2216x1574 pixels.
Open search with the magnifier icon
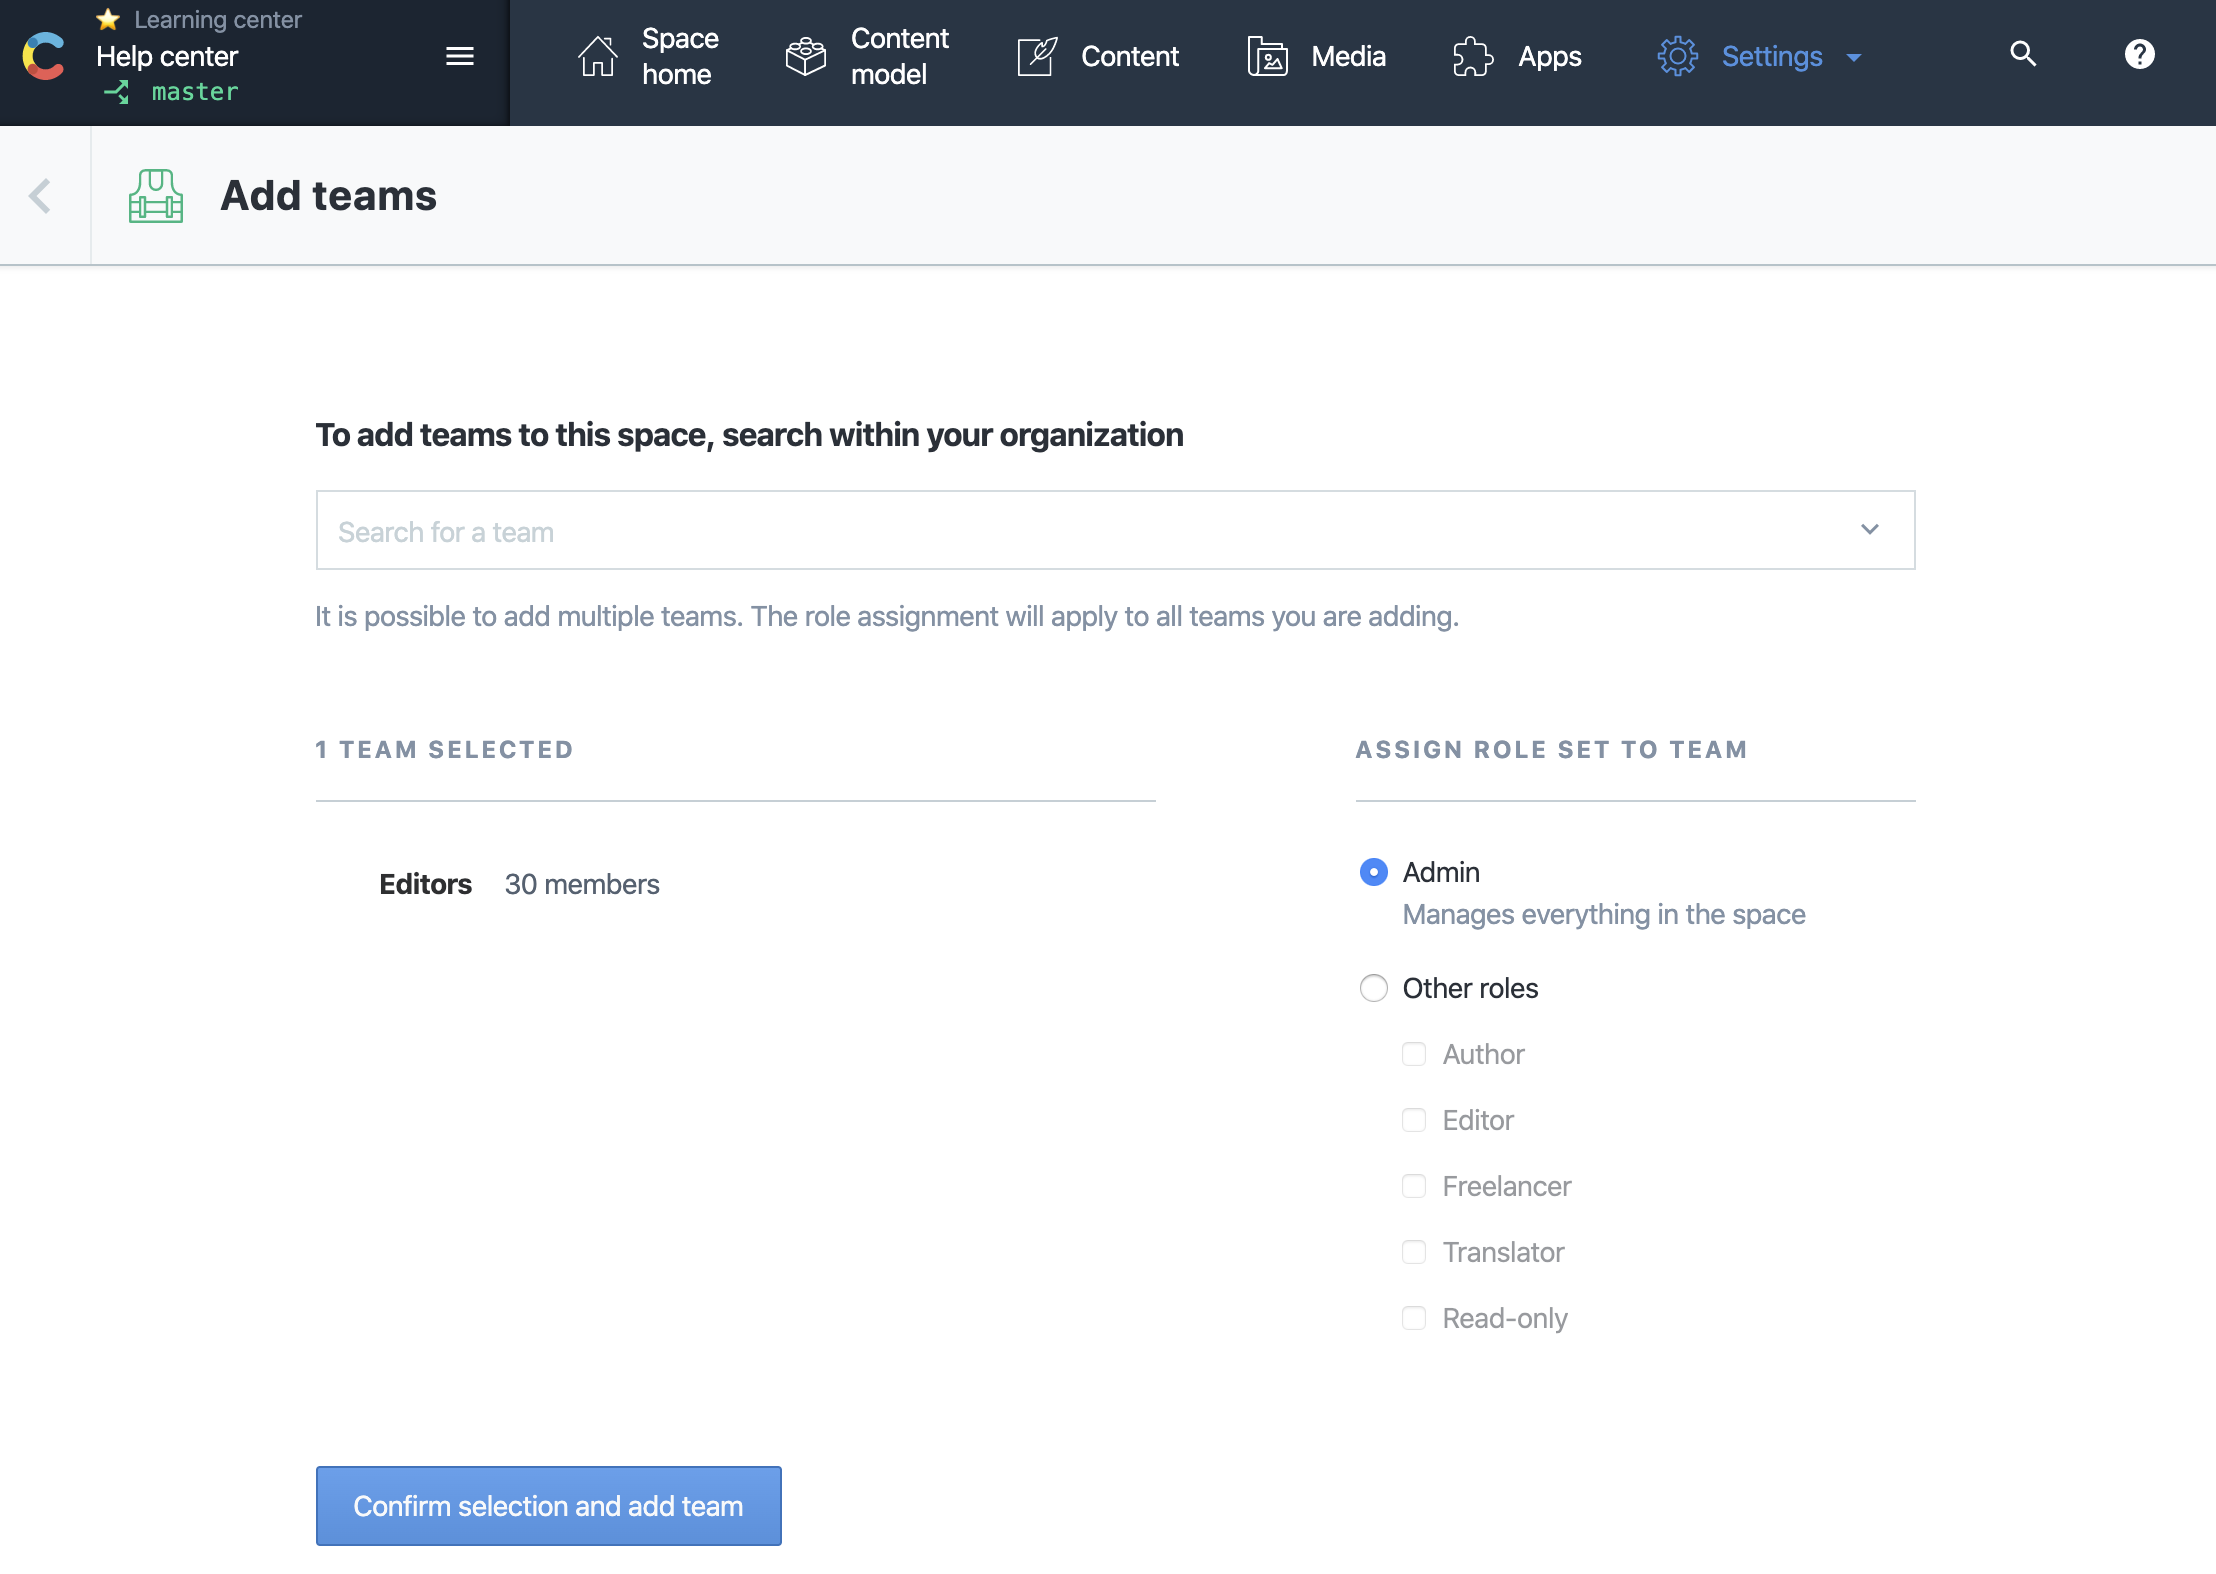click(x=2023, y=54)
